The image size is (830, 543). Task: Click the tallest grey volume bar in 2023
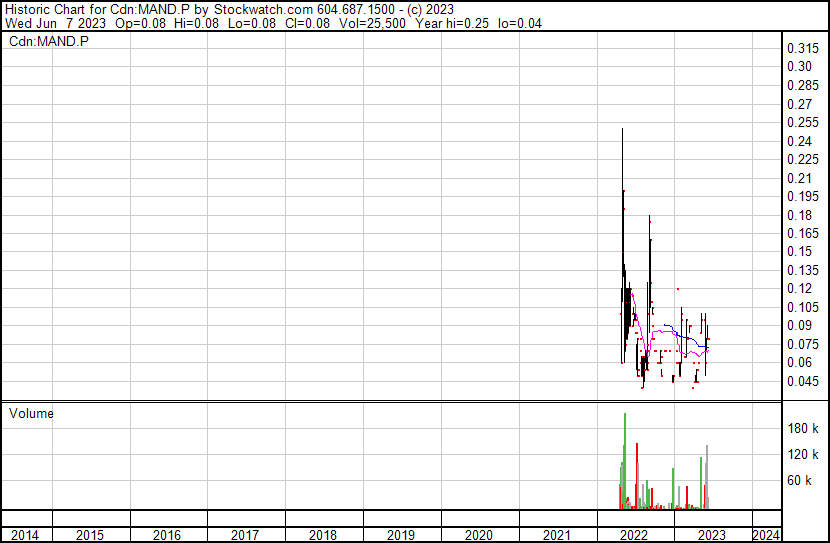point(707,477)
